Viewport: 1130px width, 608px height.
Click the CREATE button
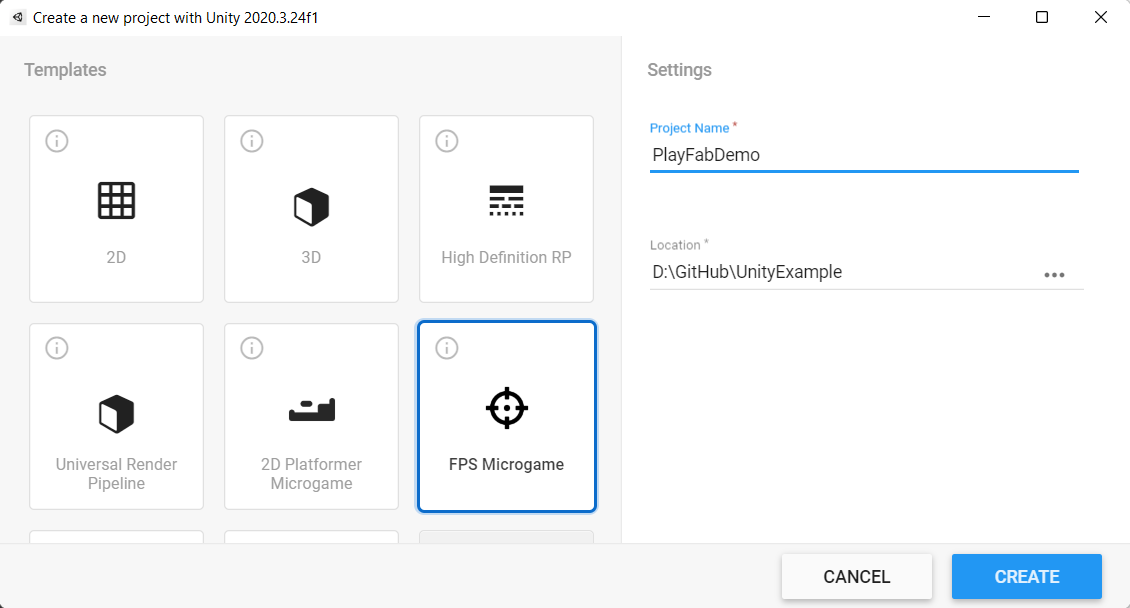[x=1026, y=576]
